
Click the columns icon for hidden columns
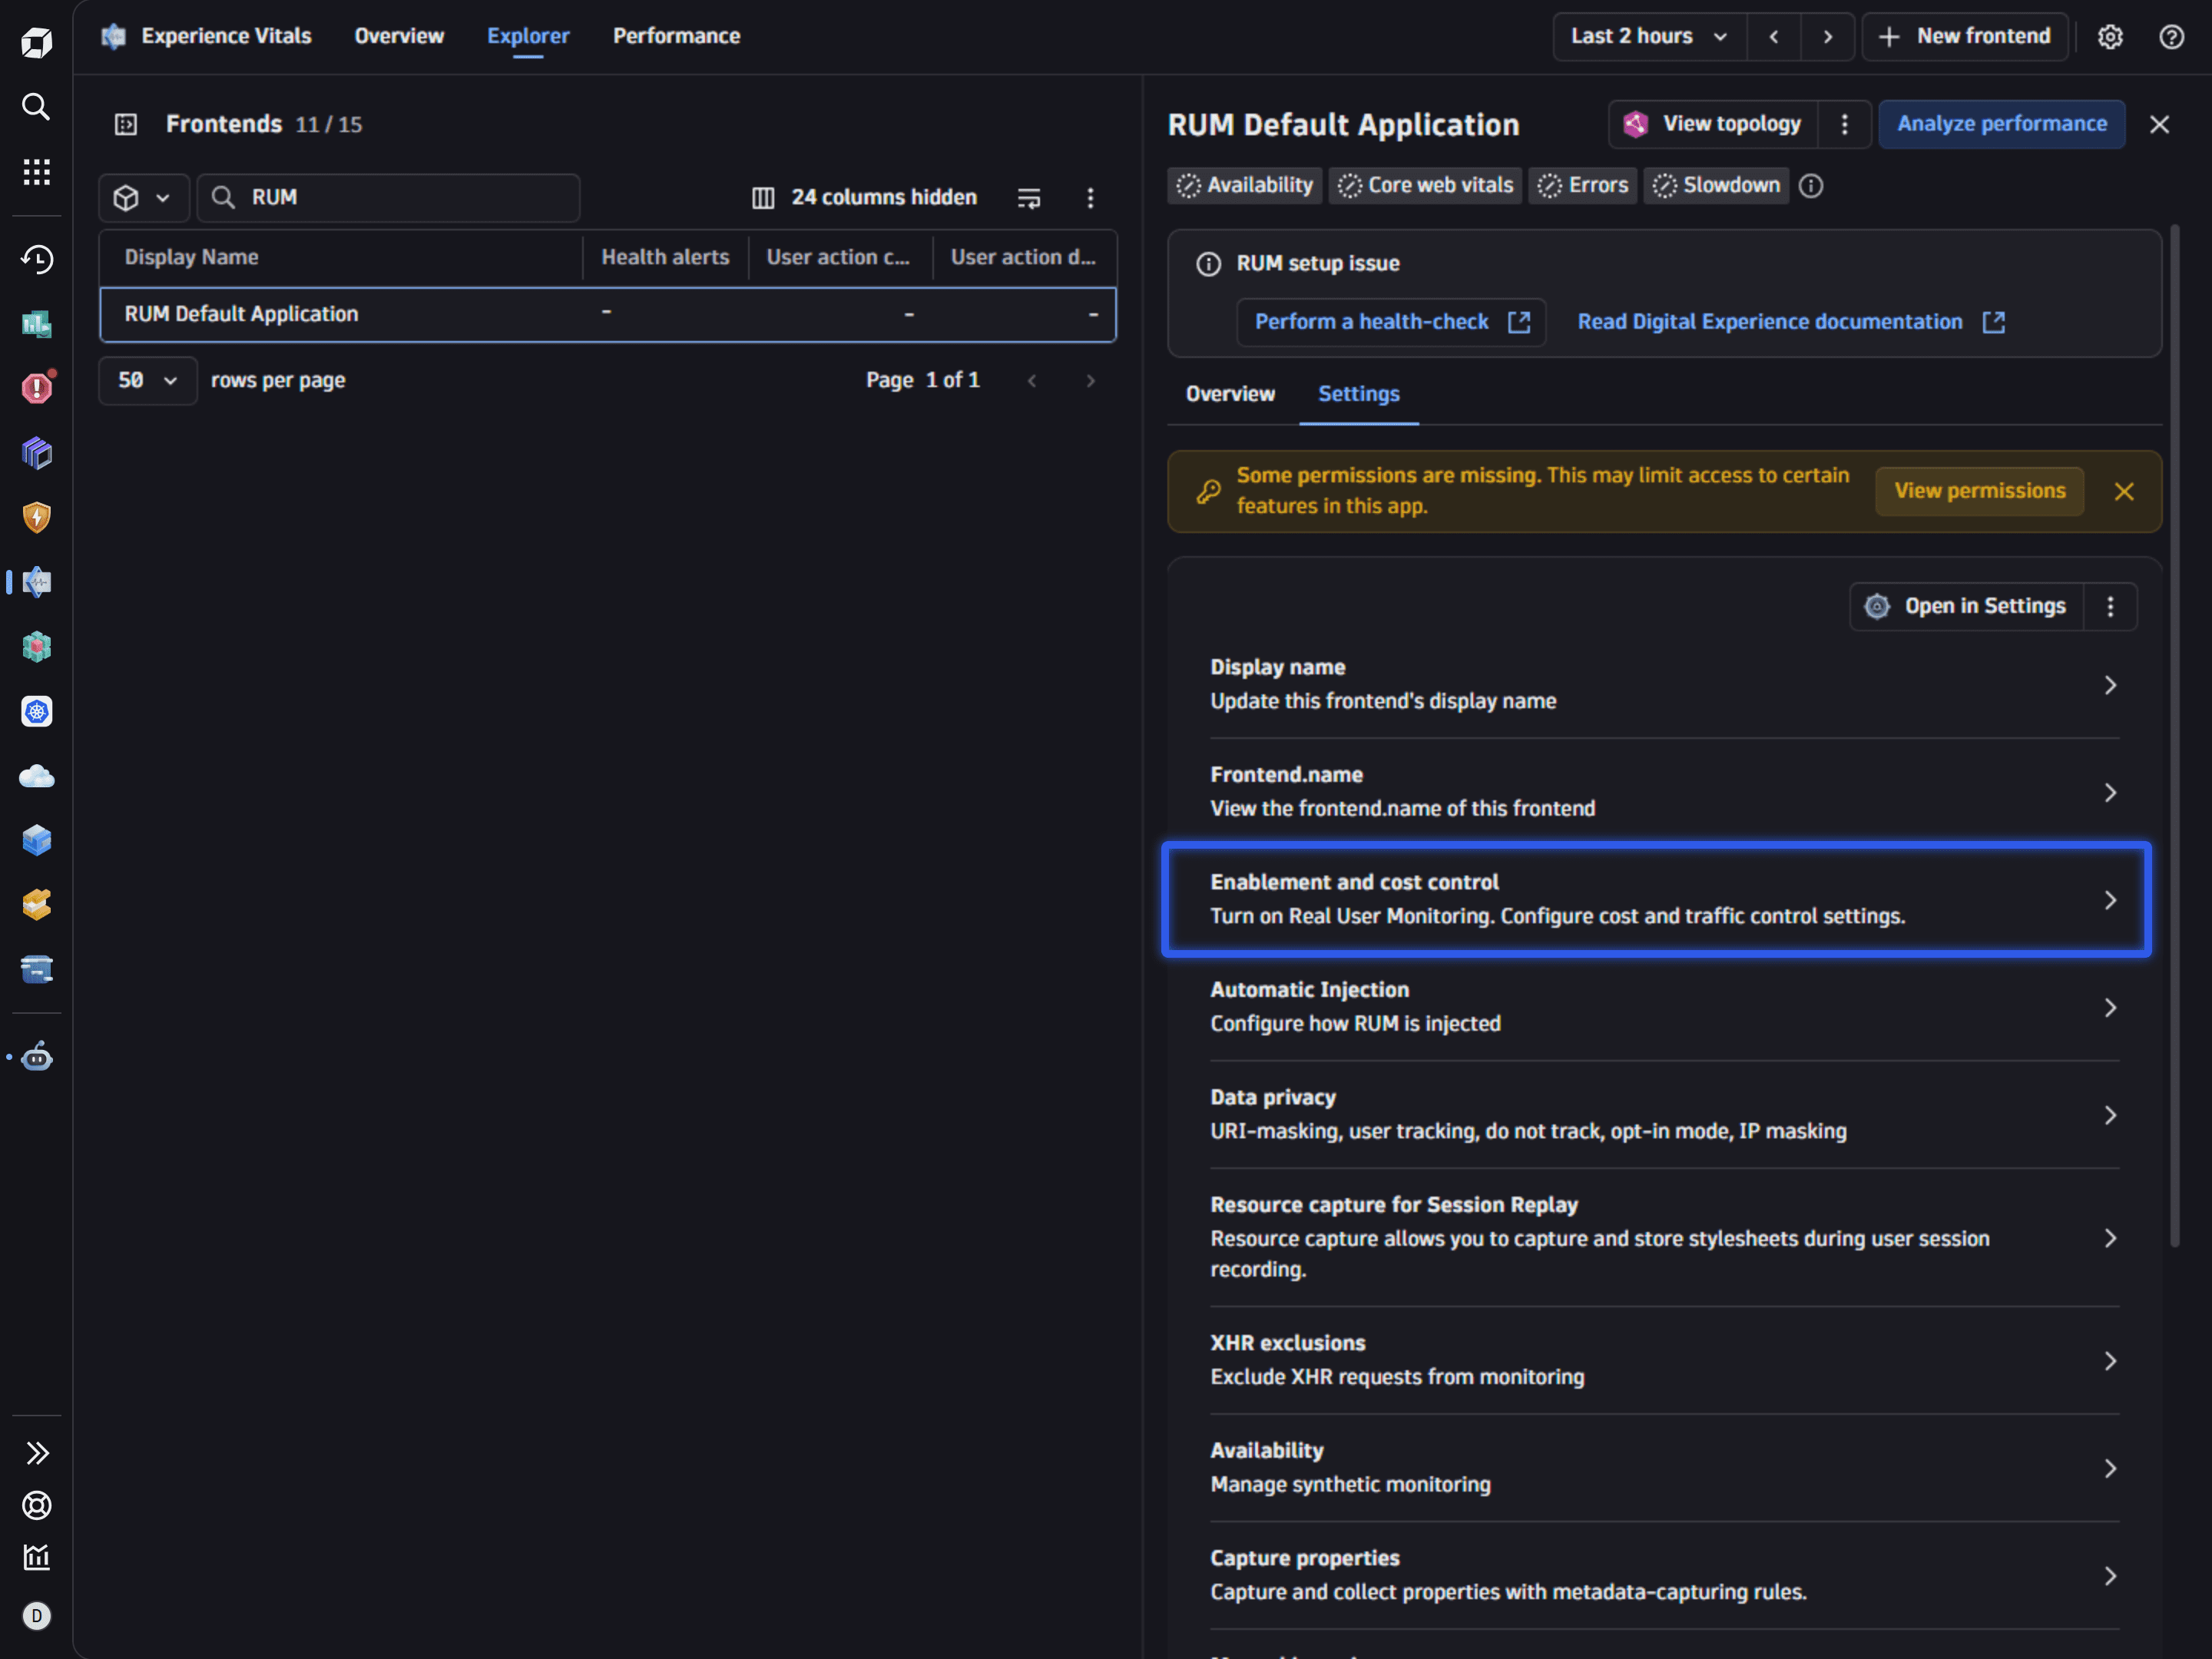click(762, 198)
